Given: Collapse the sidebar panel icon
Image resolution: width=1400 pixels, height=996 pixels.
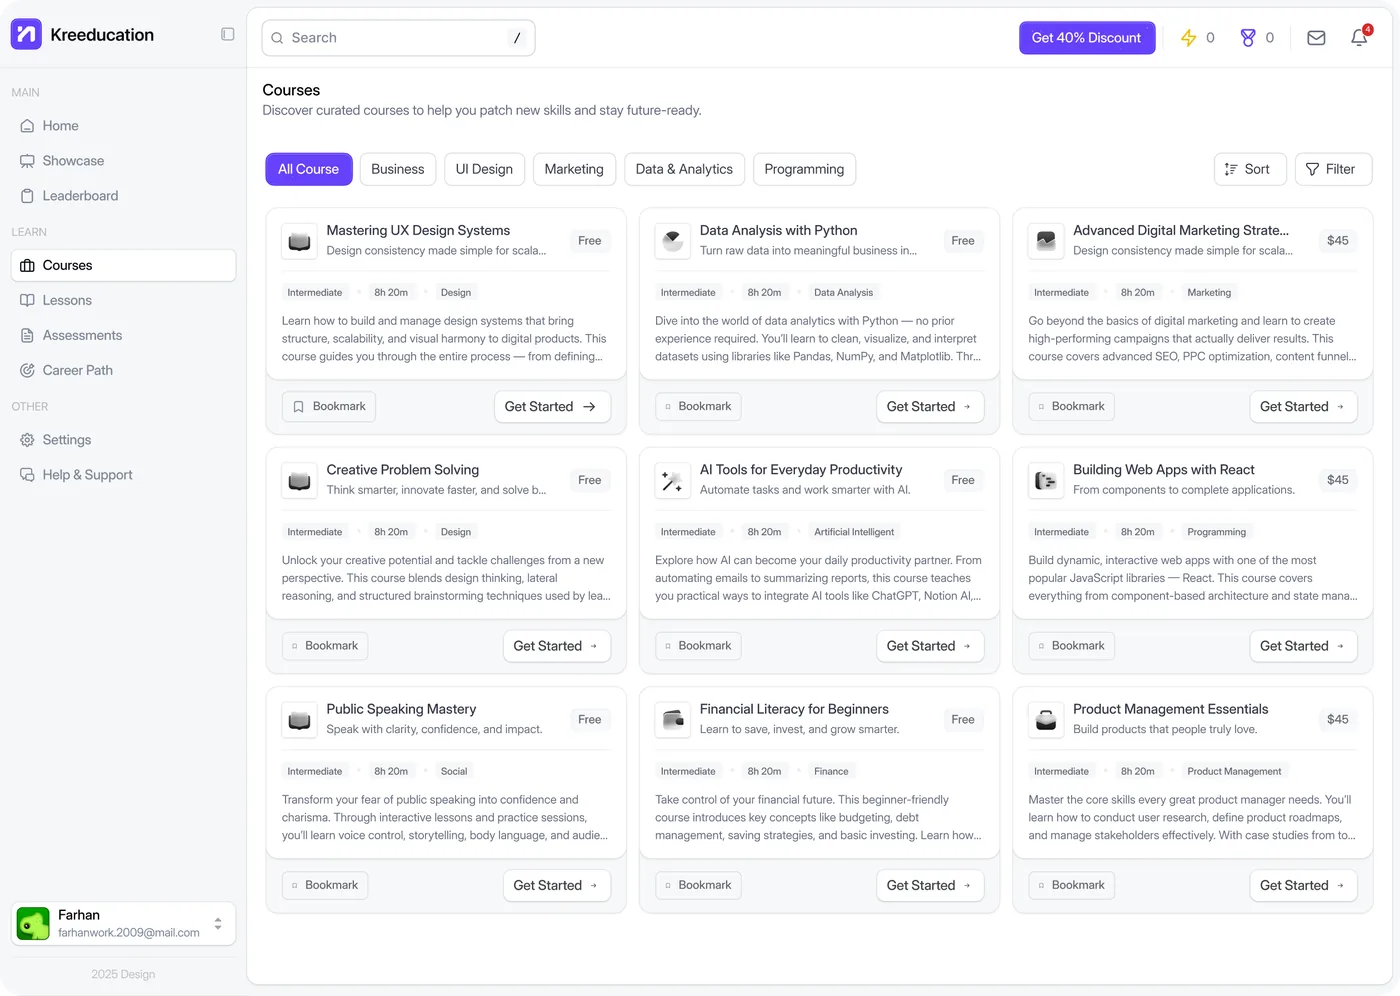Looking at the screenshot, I should click(228, 34).
